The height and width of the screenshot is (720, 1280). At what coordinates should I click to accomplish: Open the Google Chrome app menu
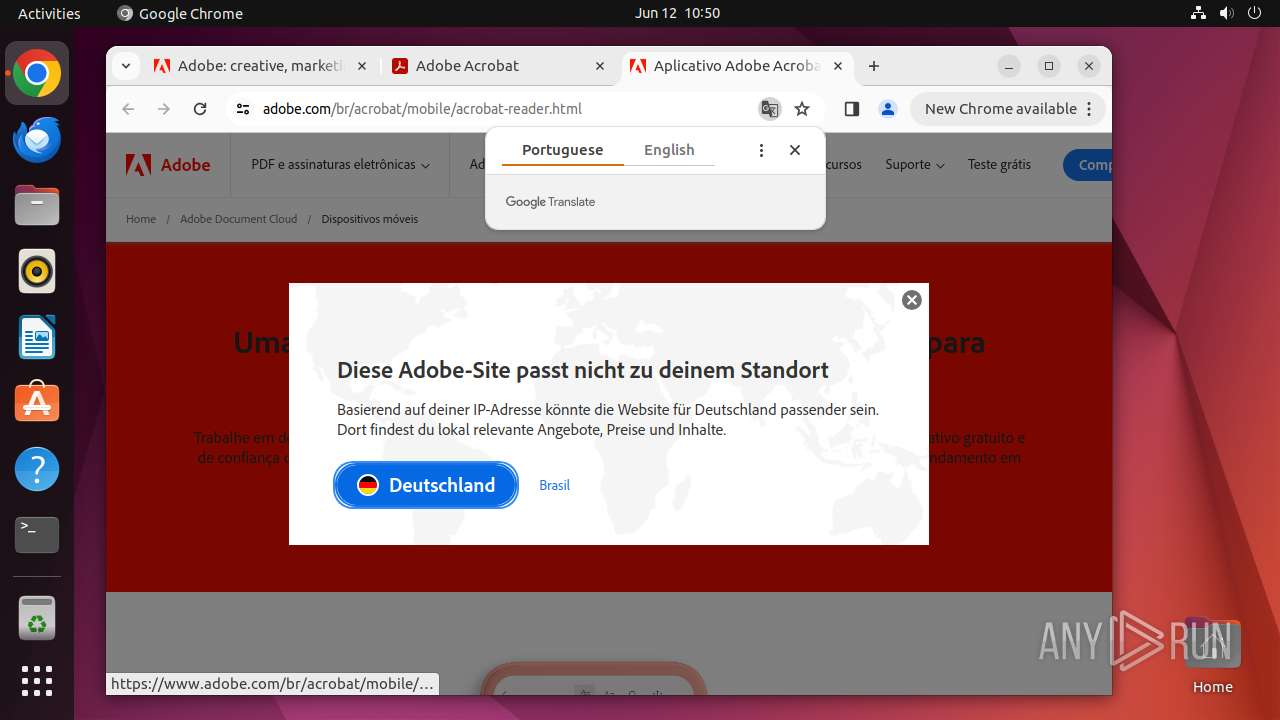(180, 13)
